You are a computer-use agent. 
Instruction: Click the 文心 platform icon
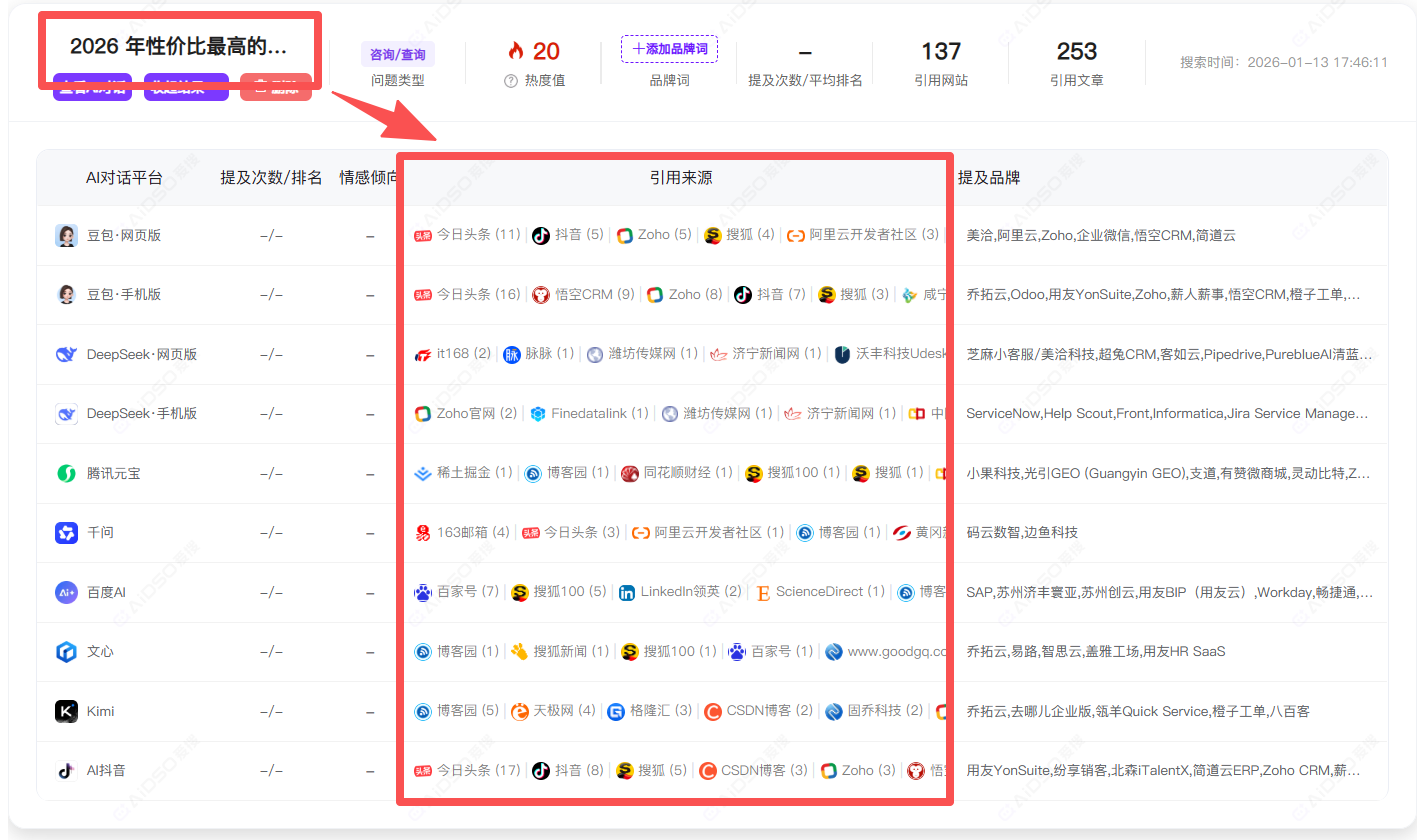click(x=66, y=652)
